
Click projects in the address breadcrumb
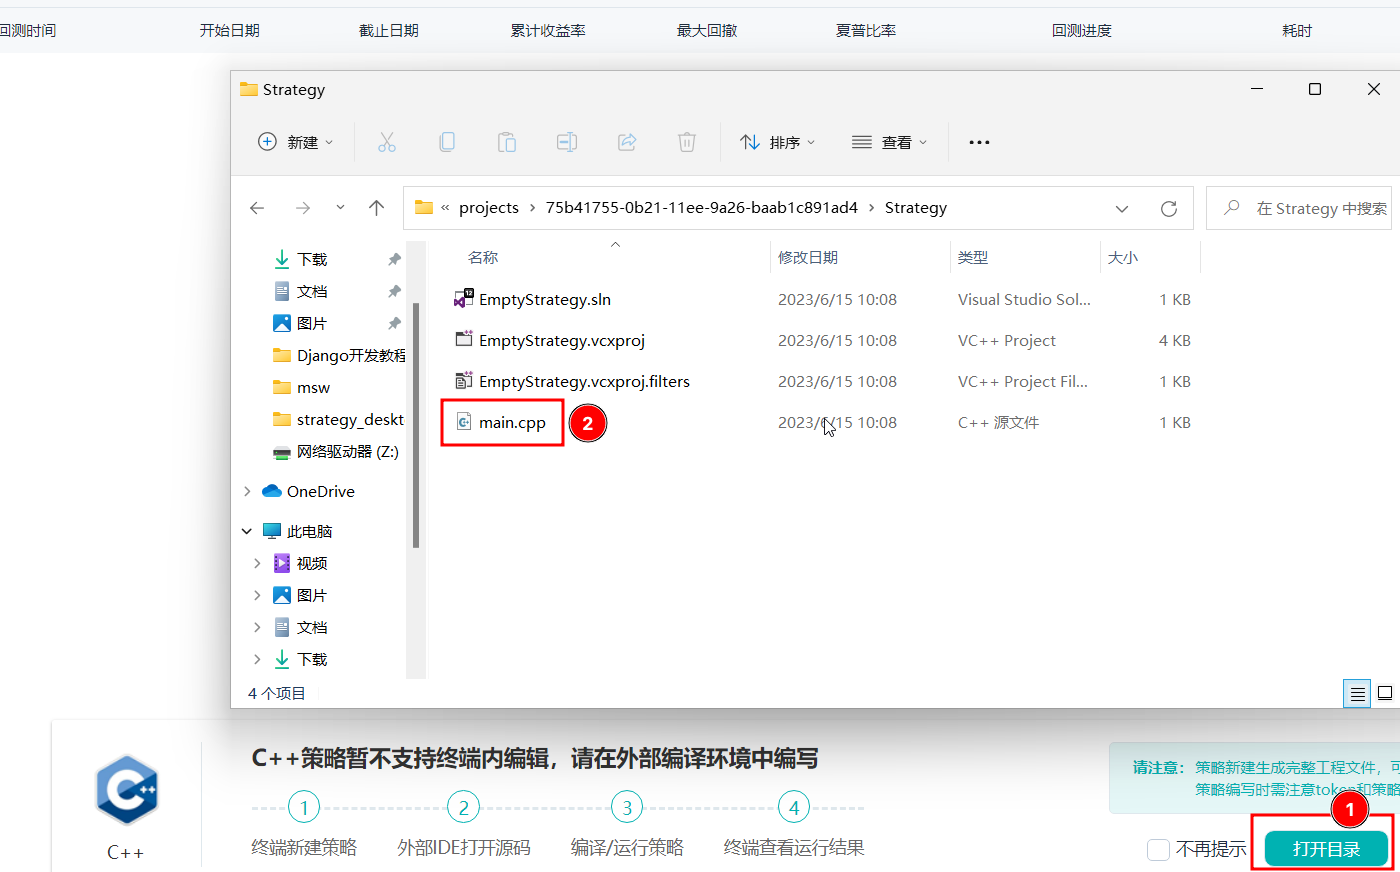click(489, 208)
